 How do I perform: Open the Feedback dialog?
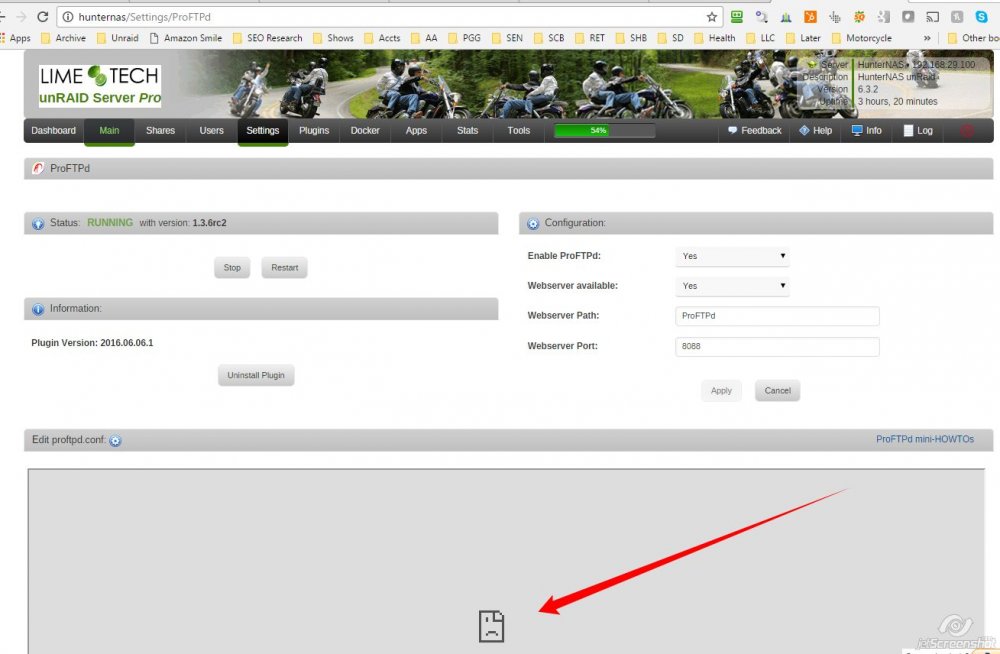coord(754,131)
